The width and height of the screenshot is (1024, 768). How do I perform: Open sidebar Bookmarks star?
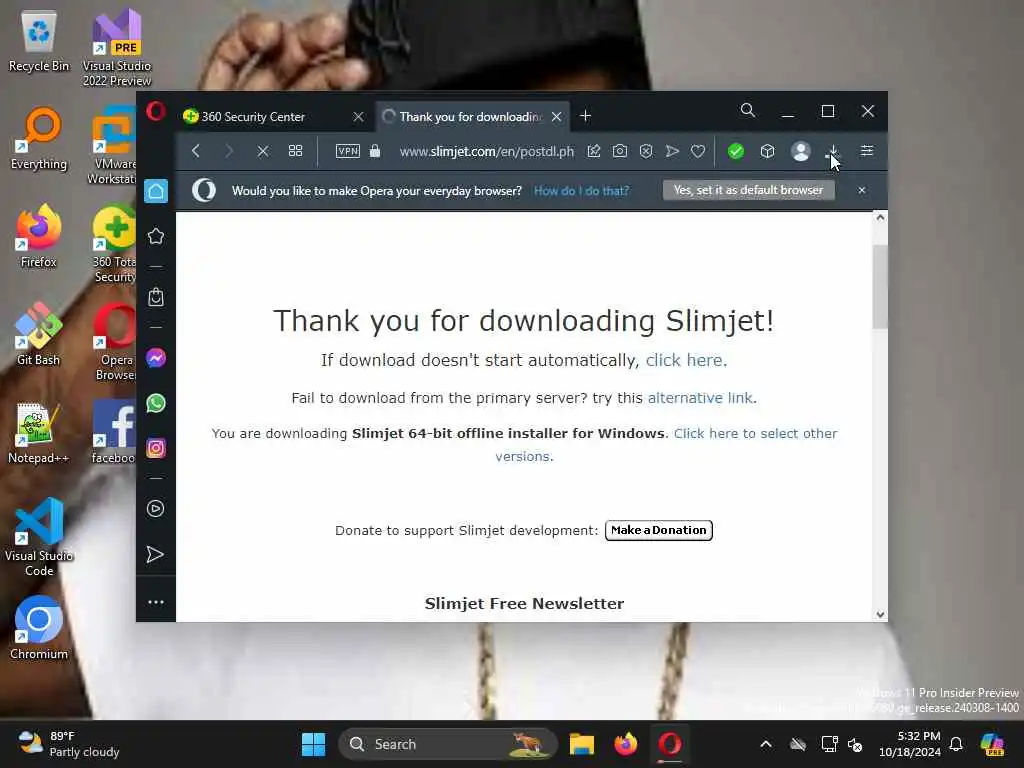[x=155, y=236]
